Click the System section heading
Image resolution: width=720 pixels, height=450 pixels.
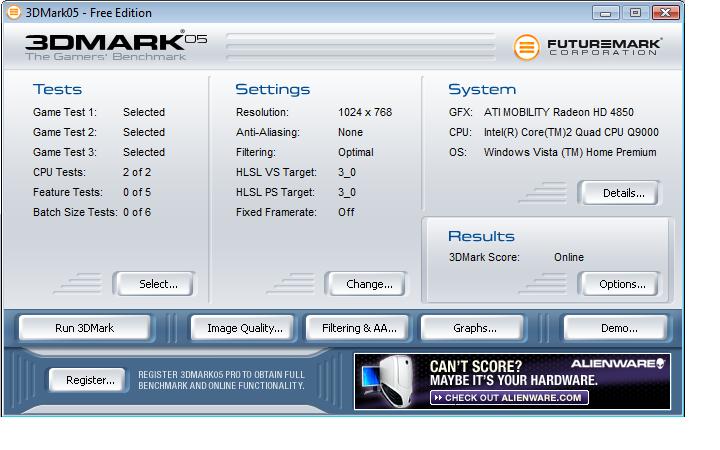point(482,89)
